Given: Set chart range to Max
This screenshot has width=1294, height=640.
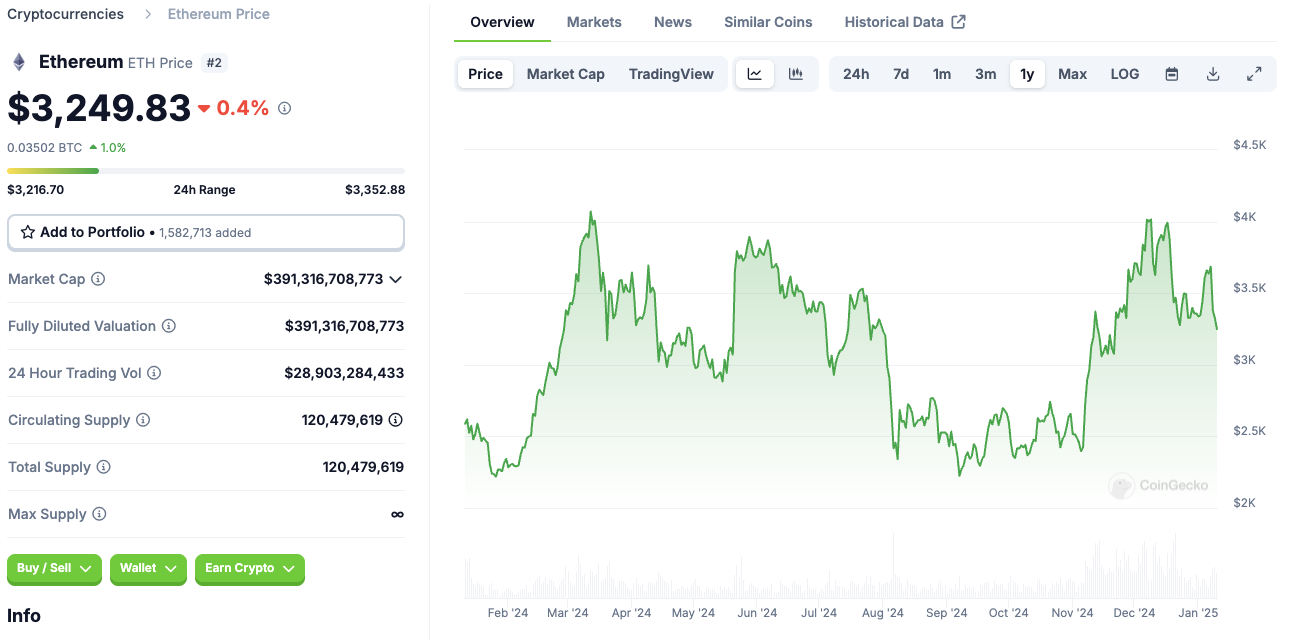Looking at the screenshot, I should (x=1073, y=74).
